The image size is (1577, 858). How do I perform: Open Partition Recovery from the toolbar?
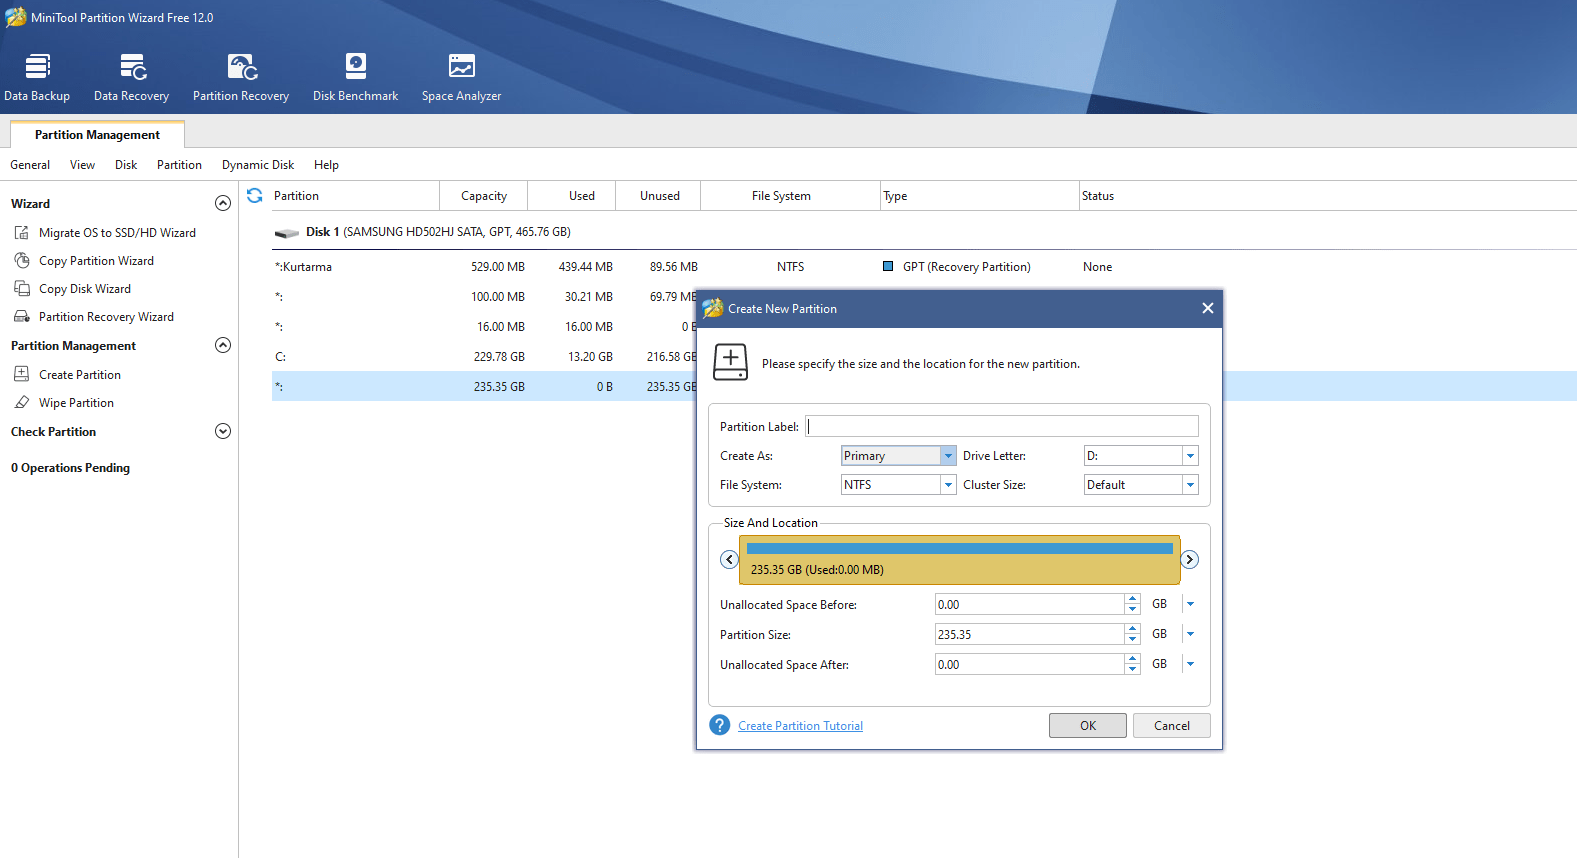(241, 78)
